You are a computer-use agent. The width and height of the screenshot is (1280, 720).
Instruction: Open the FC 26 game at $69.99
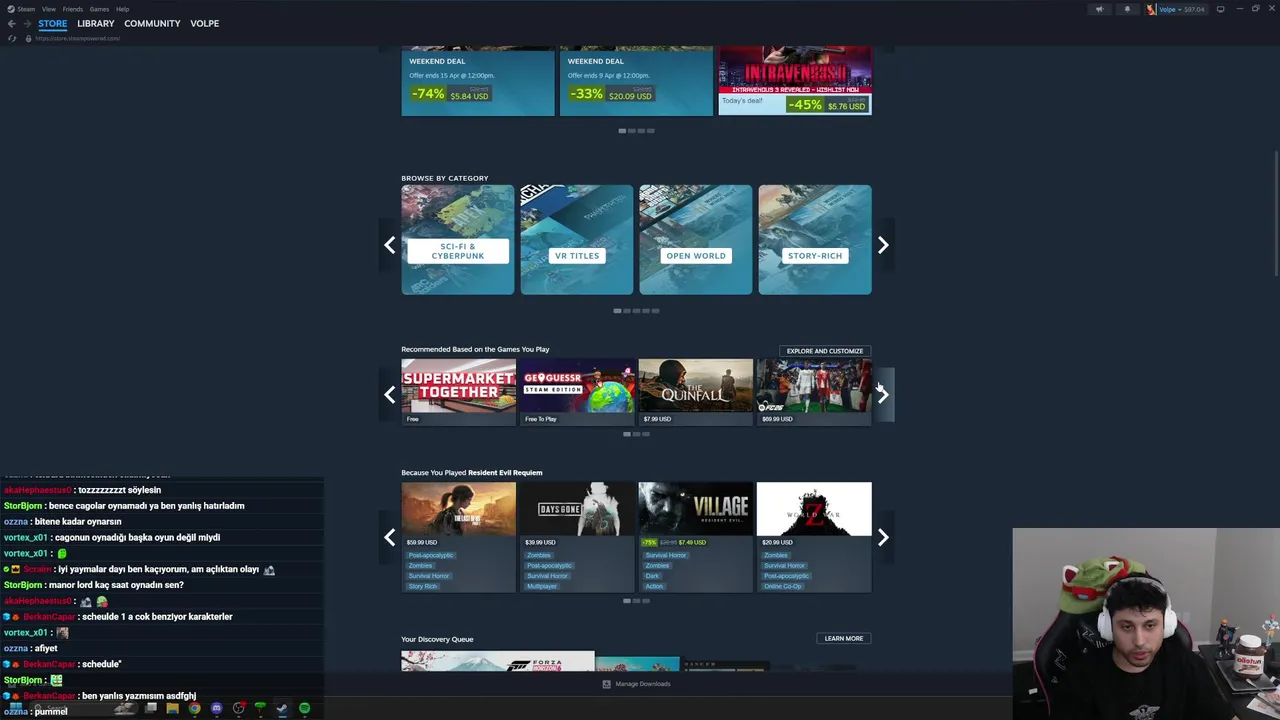[x=814, y=392]
